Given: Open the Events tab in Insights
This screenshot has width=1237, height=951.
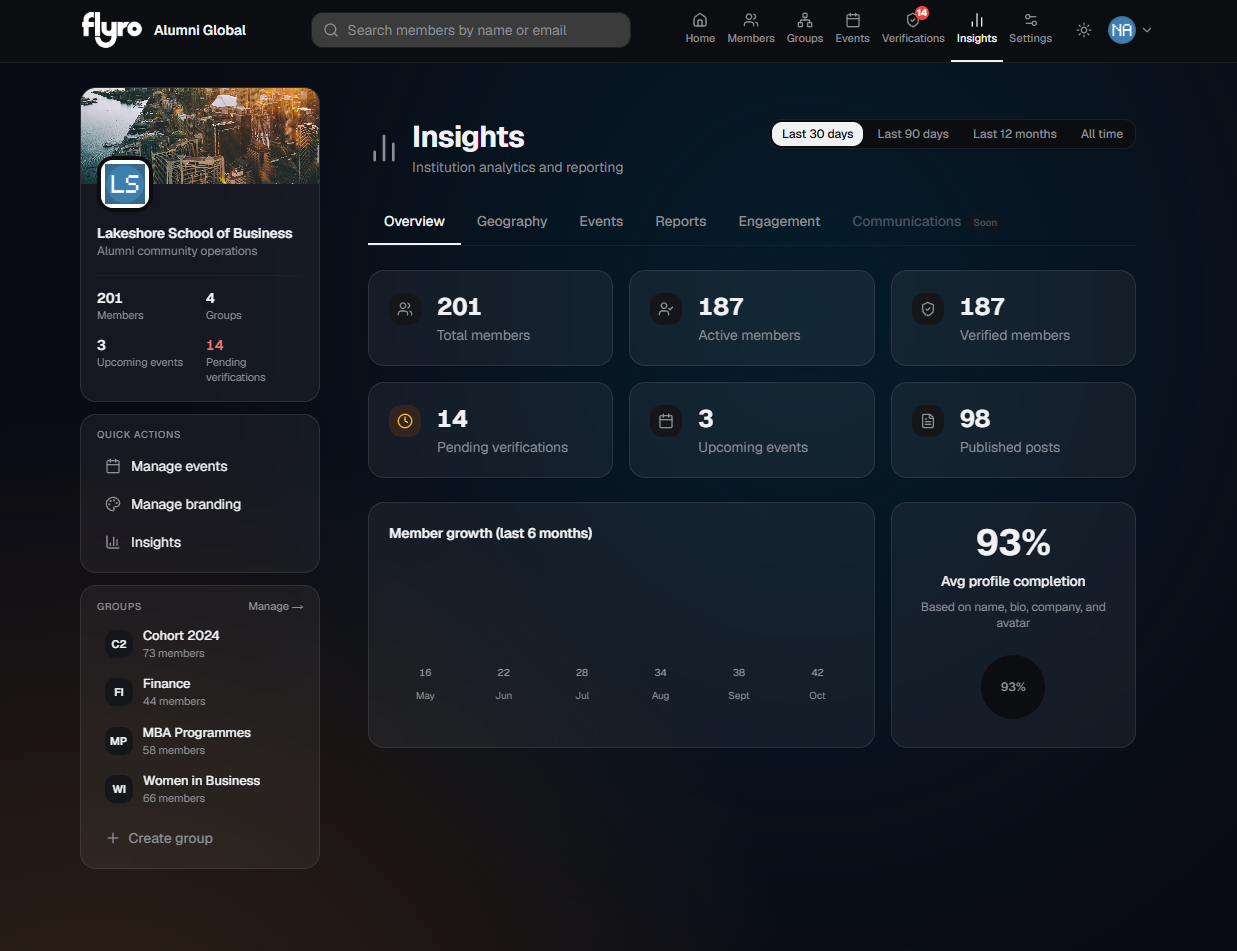Looking at the screenshot, I should click(x=601, y=221).
